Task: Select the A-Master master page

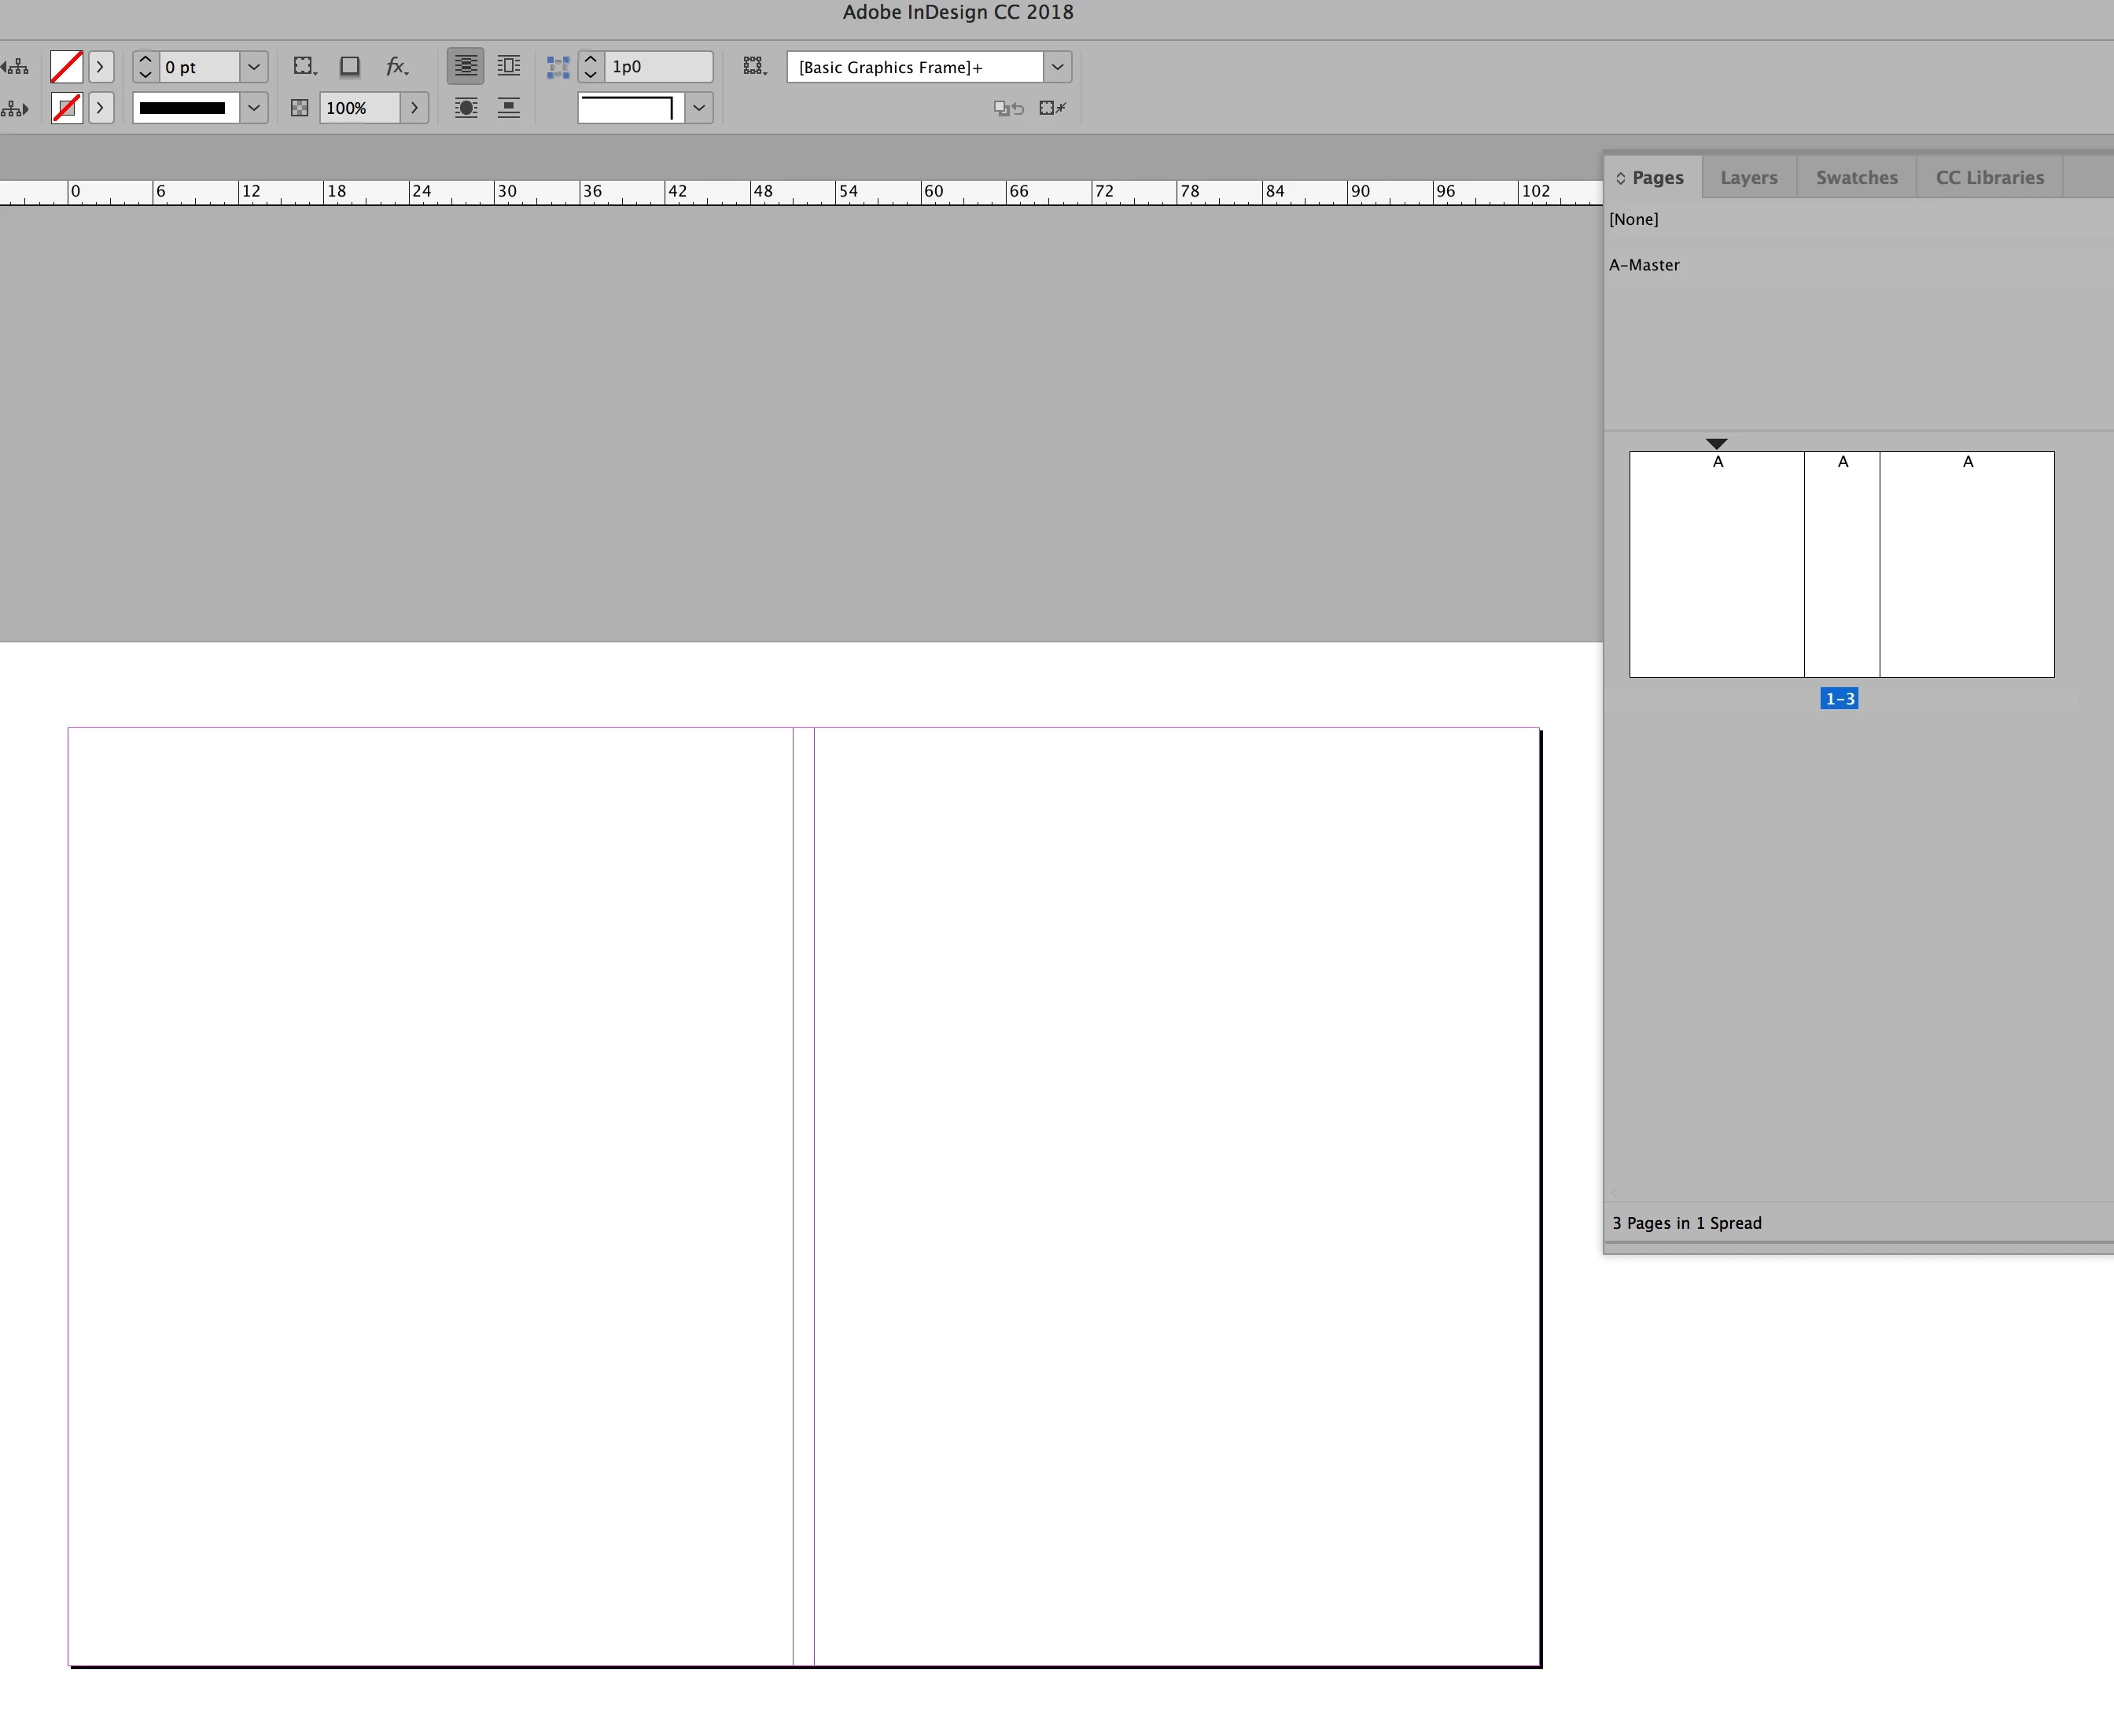Action: tap(1644, 265)
